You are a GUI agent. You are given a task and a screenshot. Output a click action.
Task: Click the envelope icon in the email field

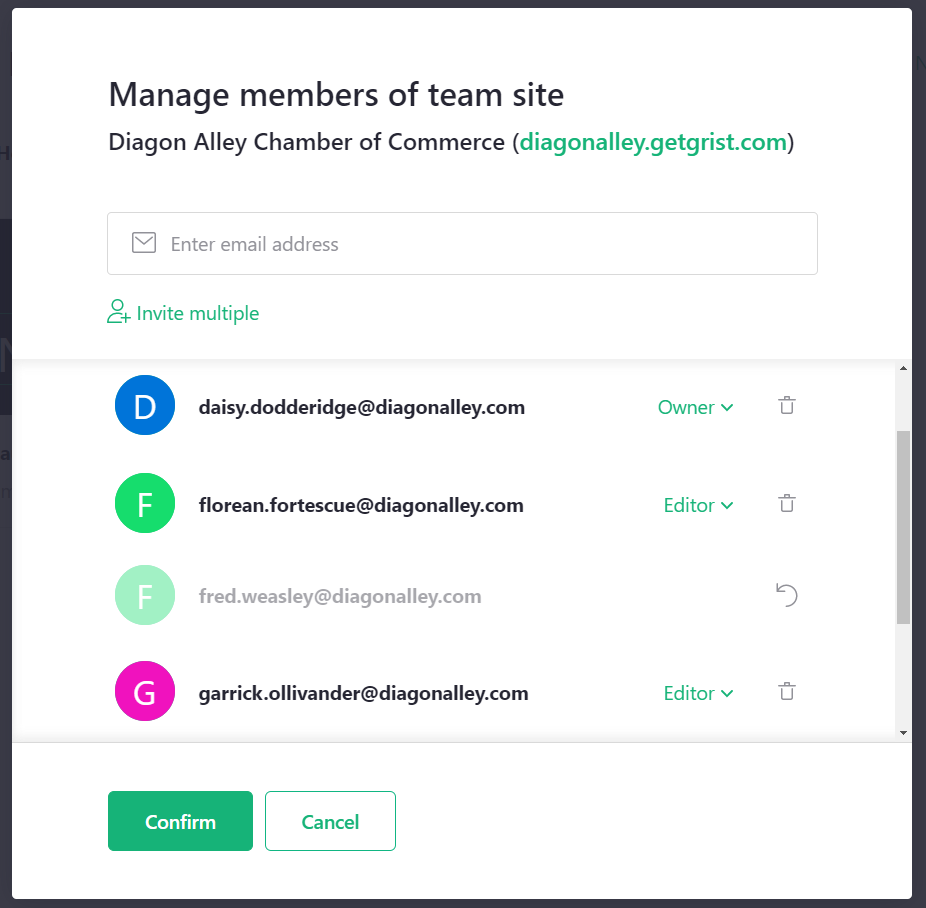click(x=144, y=243)
